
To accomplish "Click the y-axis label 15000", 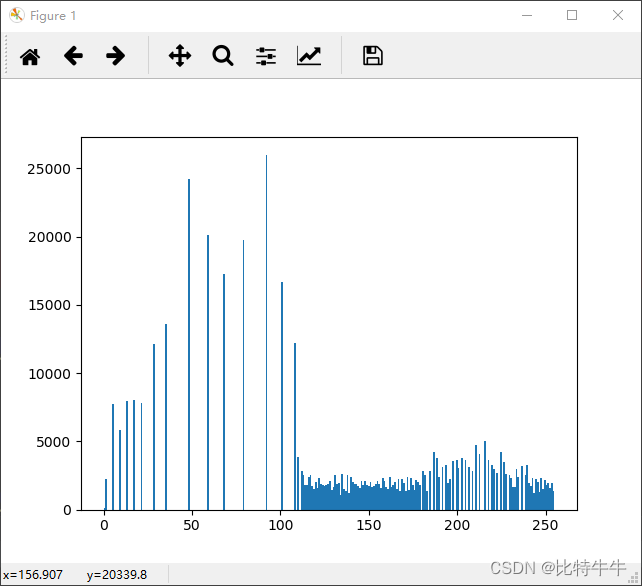I will click(50, 305).
